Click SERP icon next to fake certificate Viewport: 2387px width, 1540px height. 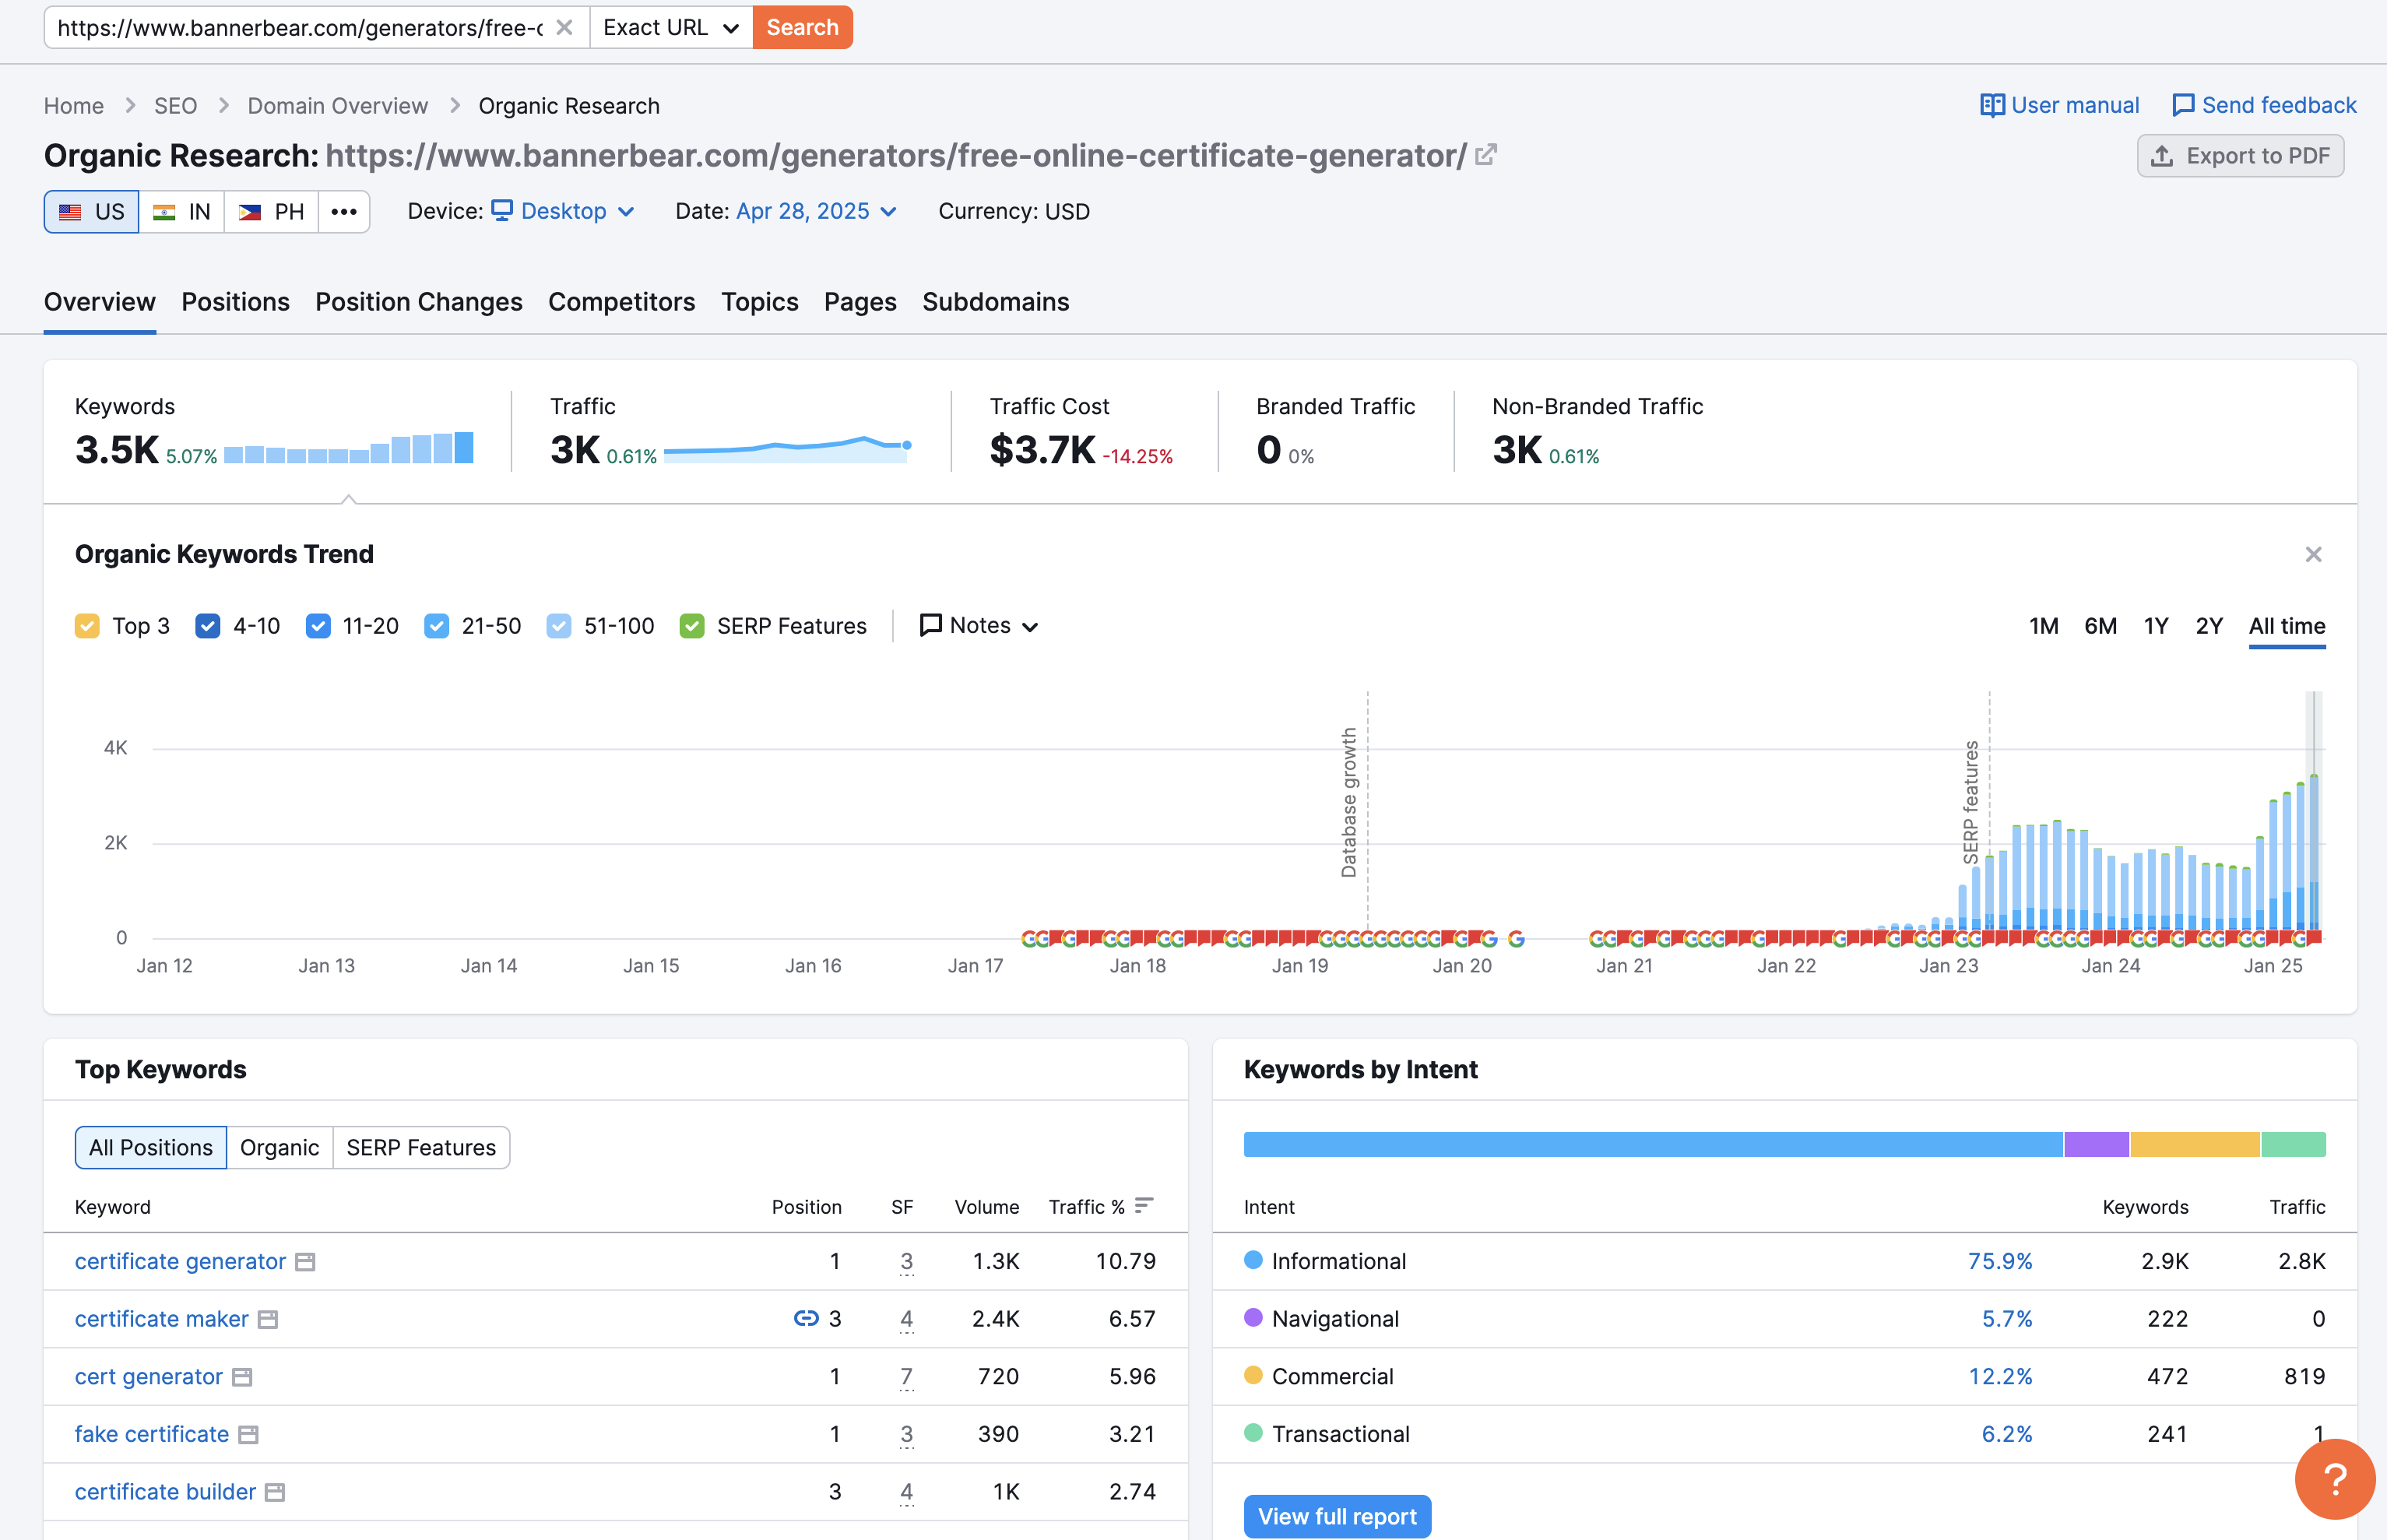tap(249, 1435)
